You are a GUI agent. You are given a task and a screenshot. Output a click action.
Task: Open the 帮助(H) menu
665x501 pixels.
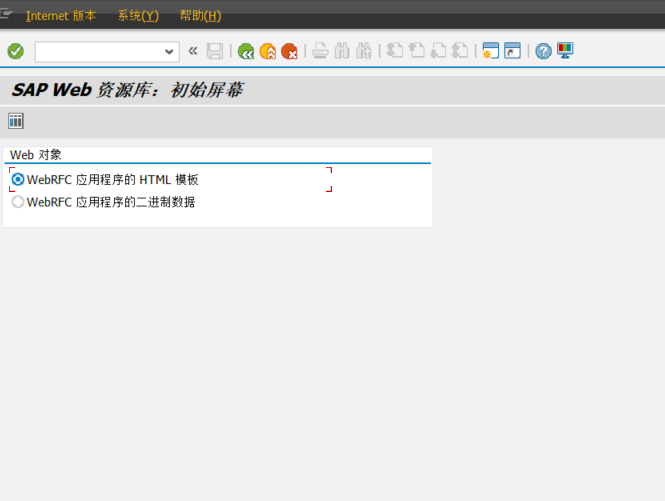tap(200, 16)
